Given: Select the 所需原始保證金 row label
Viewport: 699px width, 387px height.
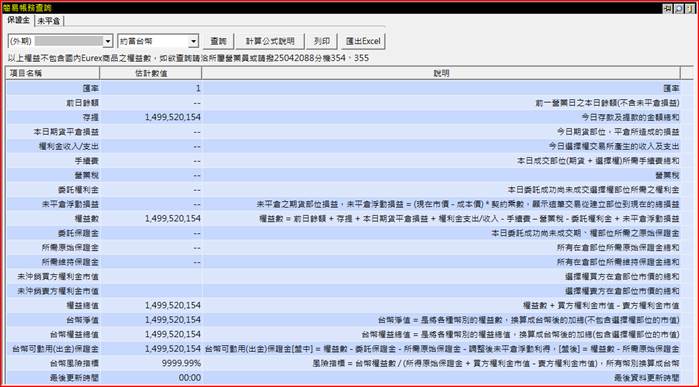Looking at the screenshot, I should click(70, 247).
